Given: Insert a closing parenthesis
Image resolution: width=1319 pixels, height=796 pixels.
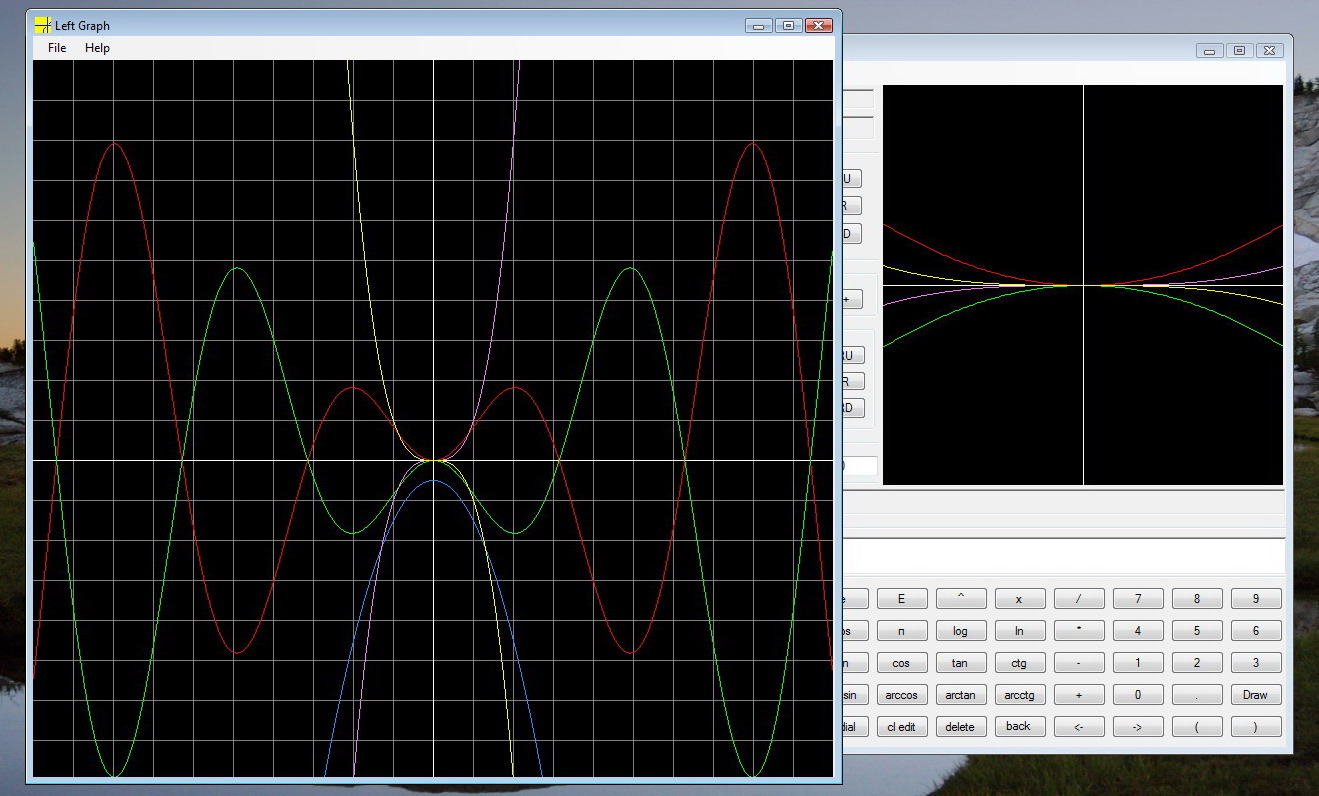Looking at the screenshot, I should tap(1255, 727).
